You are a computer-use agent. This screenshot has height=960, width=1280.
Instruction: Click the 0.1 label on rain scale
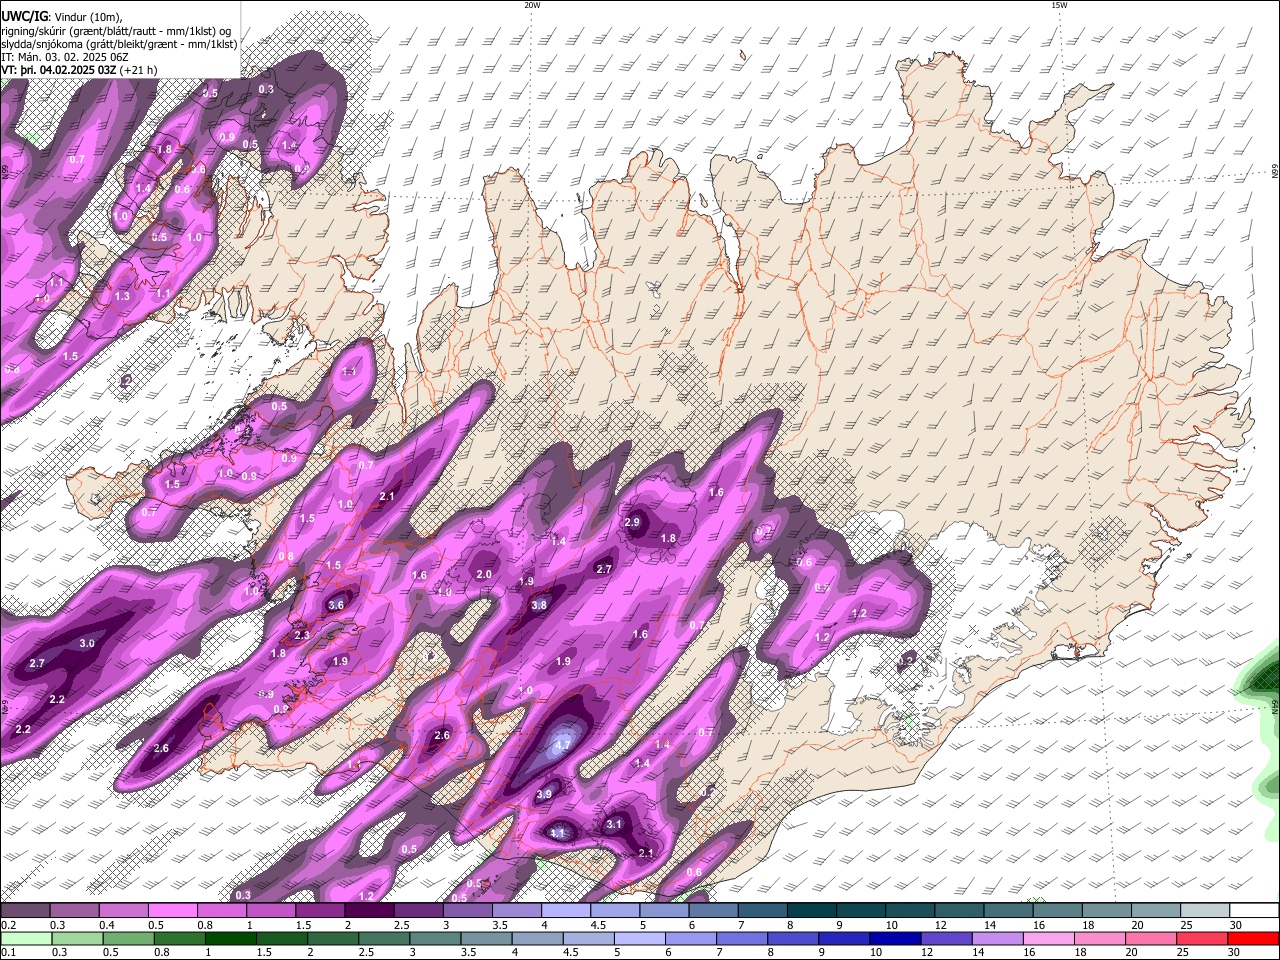click(8, 952)
